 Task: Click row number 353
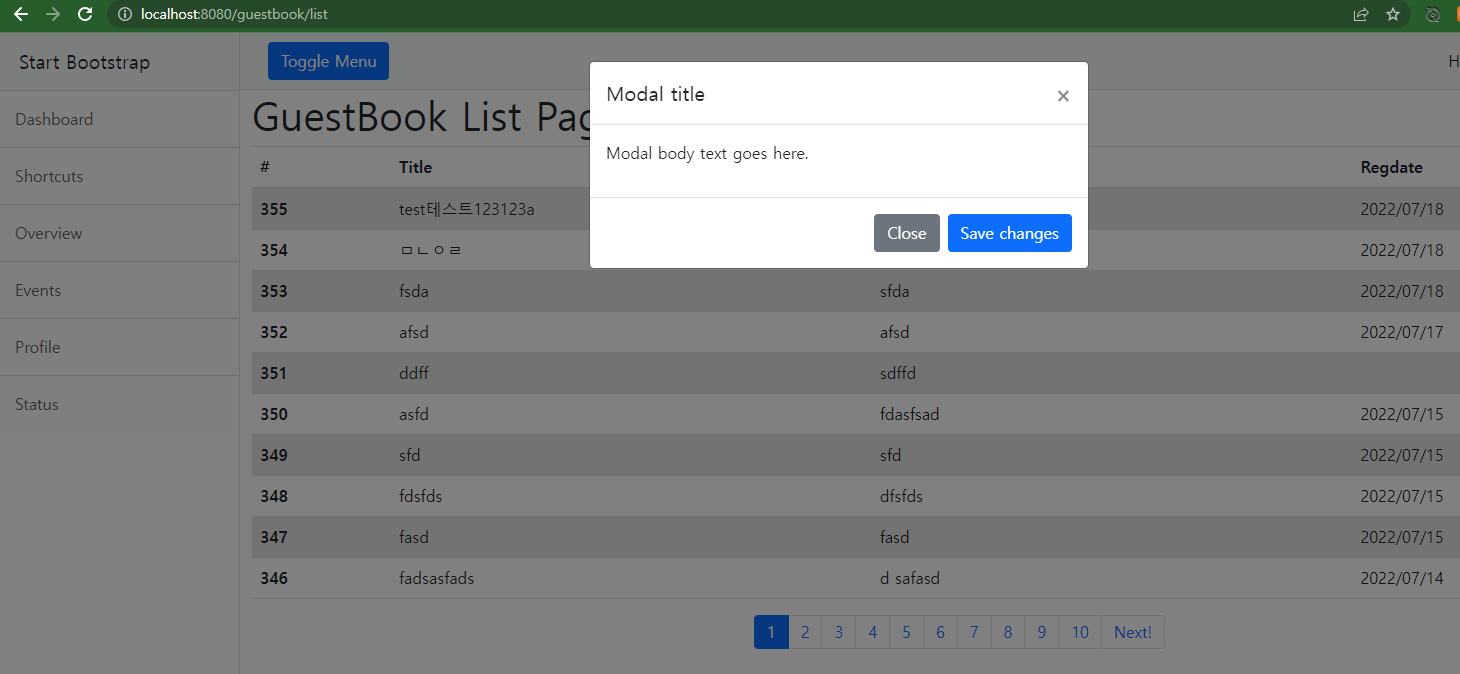(274, 291)
